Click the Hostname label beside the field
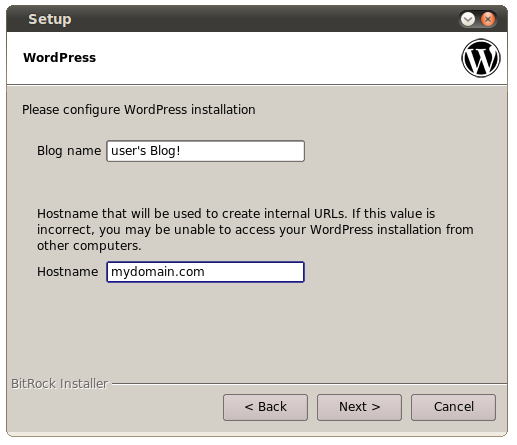This screenshot has height=445, width=517. tap(68, 272)
